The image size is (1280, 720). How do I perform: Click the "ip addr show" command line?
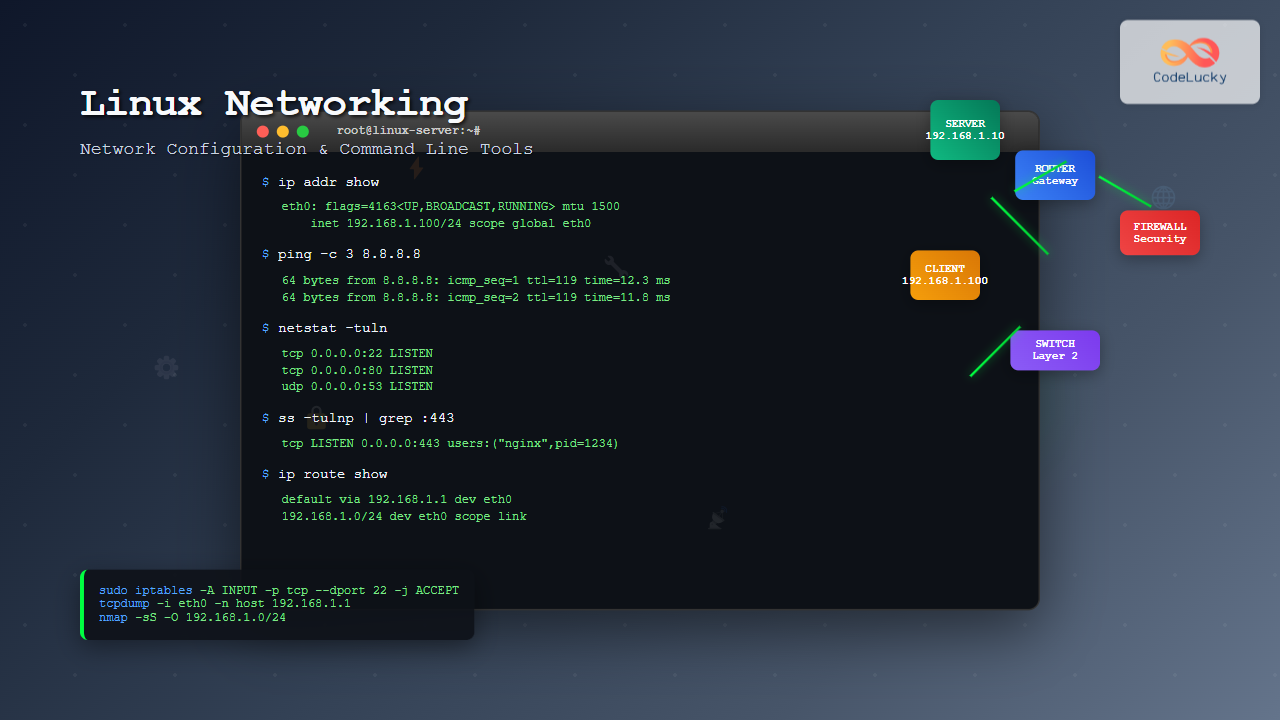pos(328,182)
